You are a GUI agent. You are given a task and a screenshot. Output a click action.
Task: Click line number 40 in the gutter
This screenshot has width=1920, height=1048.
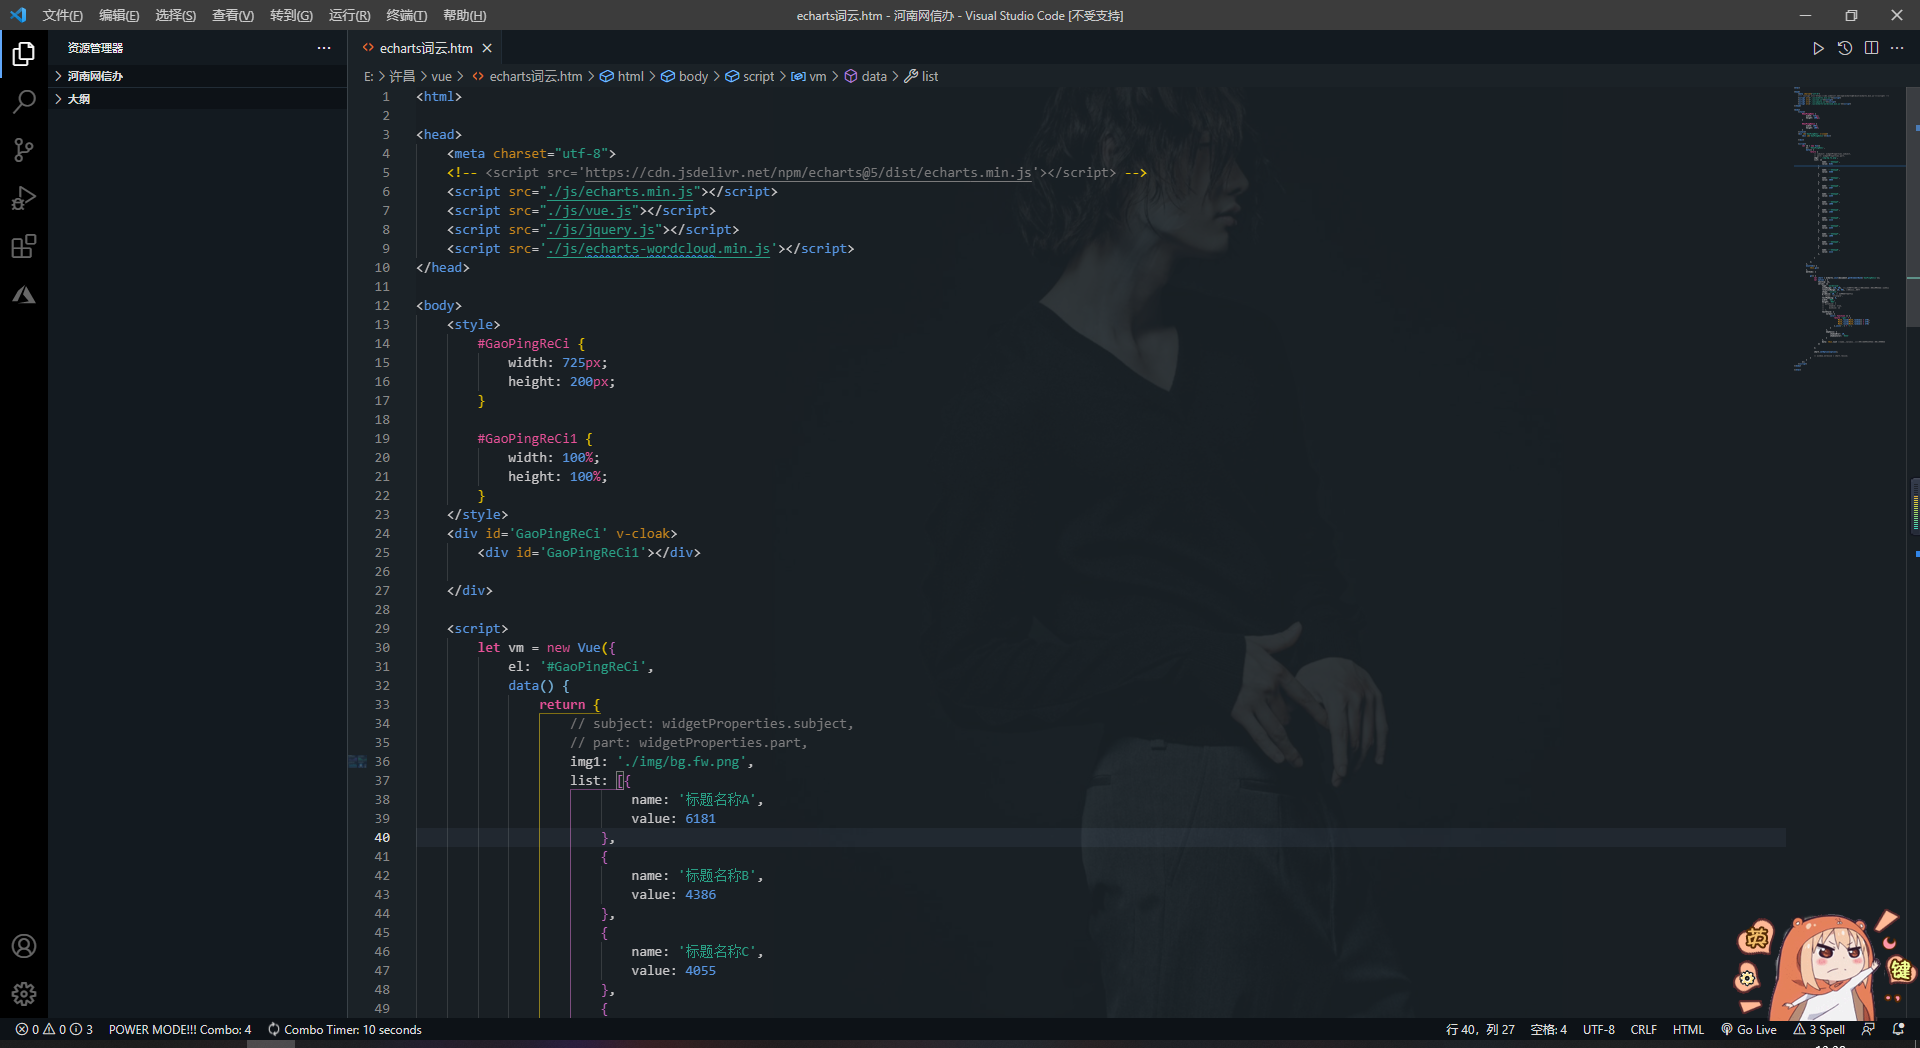coord(382,837)
